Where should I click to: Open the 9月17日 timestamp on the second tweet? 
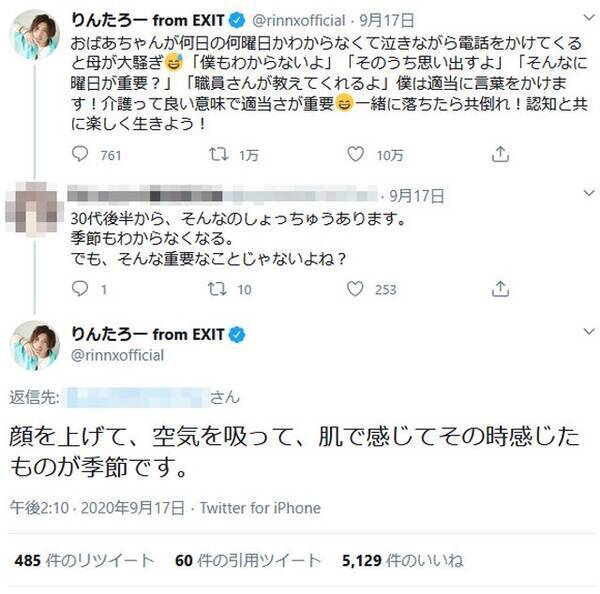point(411,195)
